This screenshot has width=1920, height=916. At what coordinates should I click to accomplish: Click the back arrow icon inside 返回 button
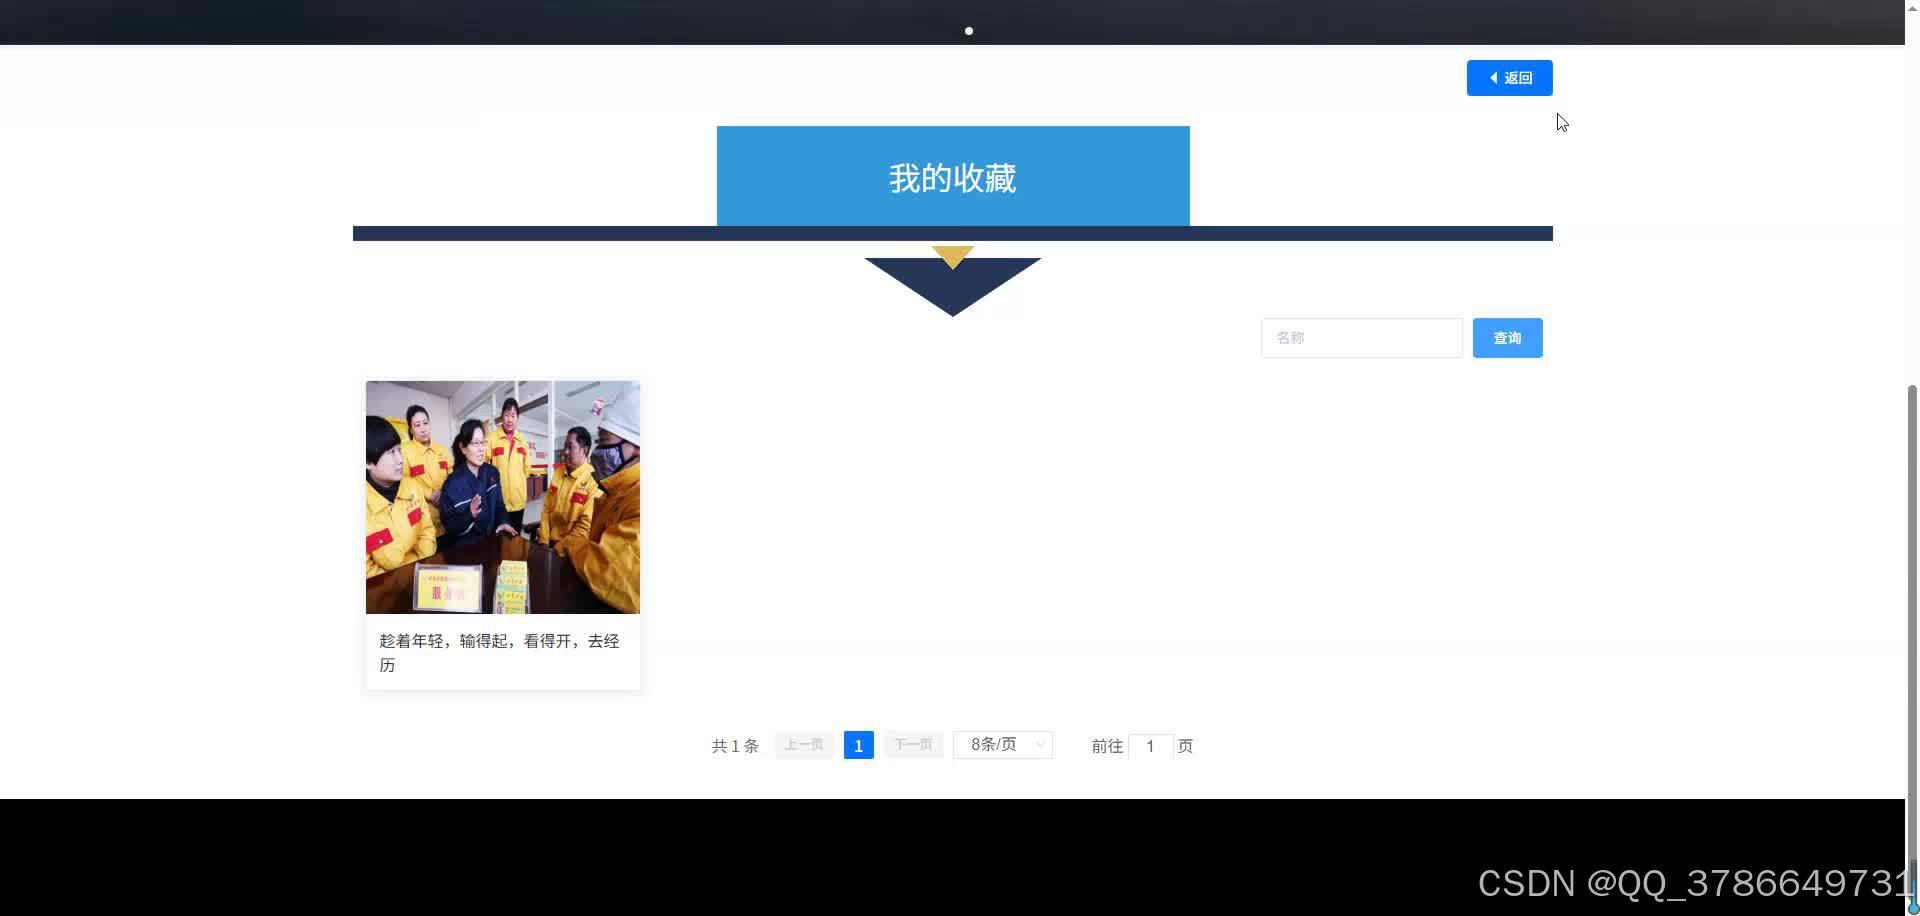1494,77
